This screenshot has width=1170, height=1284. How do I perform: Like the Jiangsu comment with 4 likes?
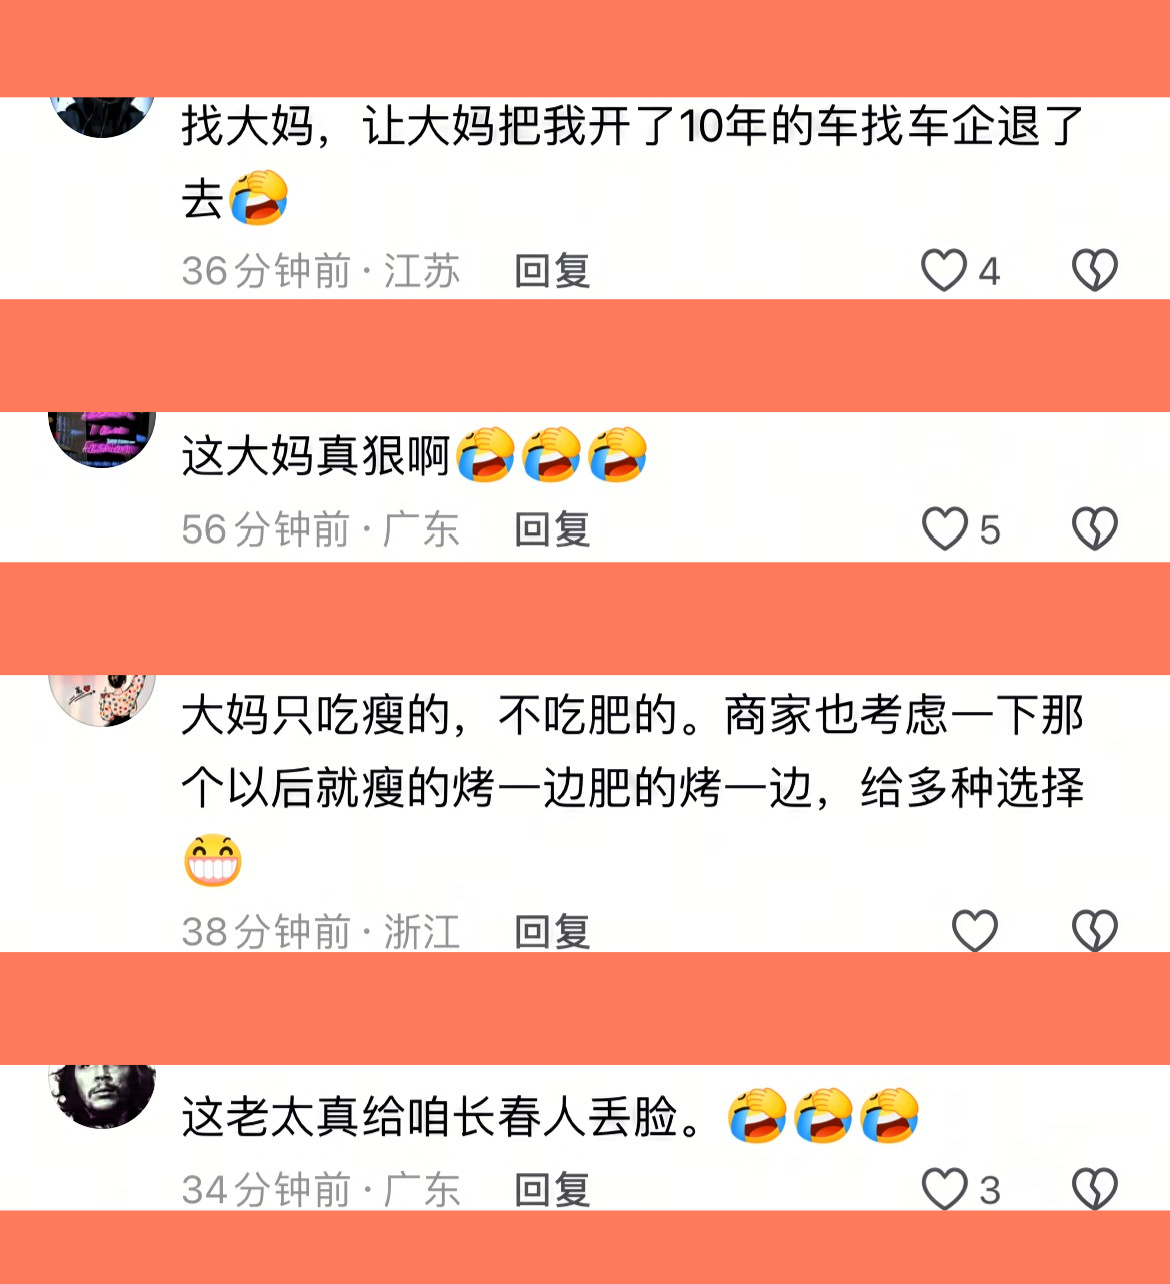click(x=944, y=270)
